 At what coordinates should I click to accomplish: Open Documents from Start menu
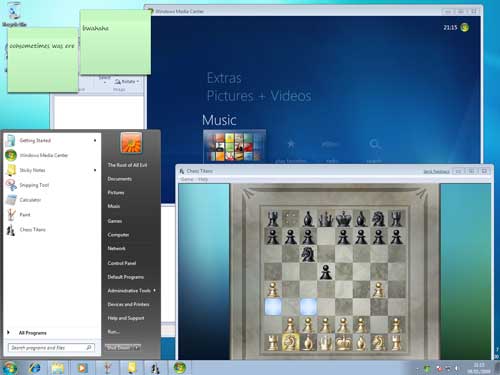tap(119, 179)
